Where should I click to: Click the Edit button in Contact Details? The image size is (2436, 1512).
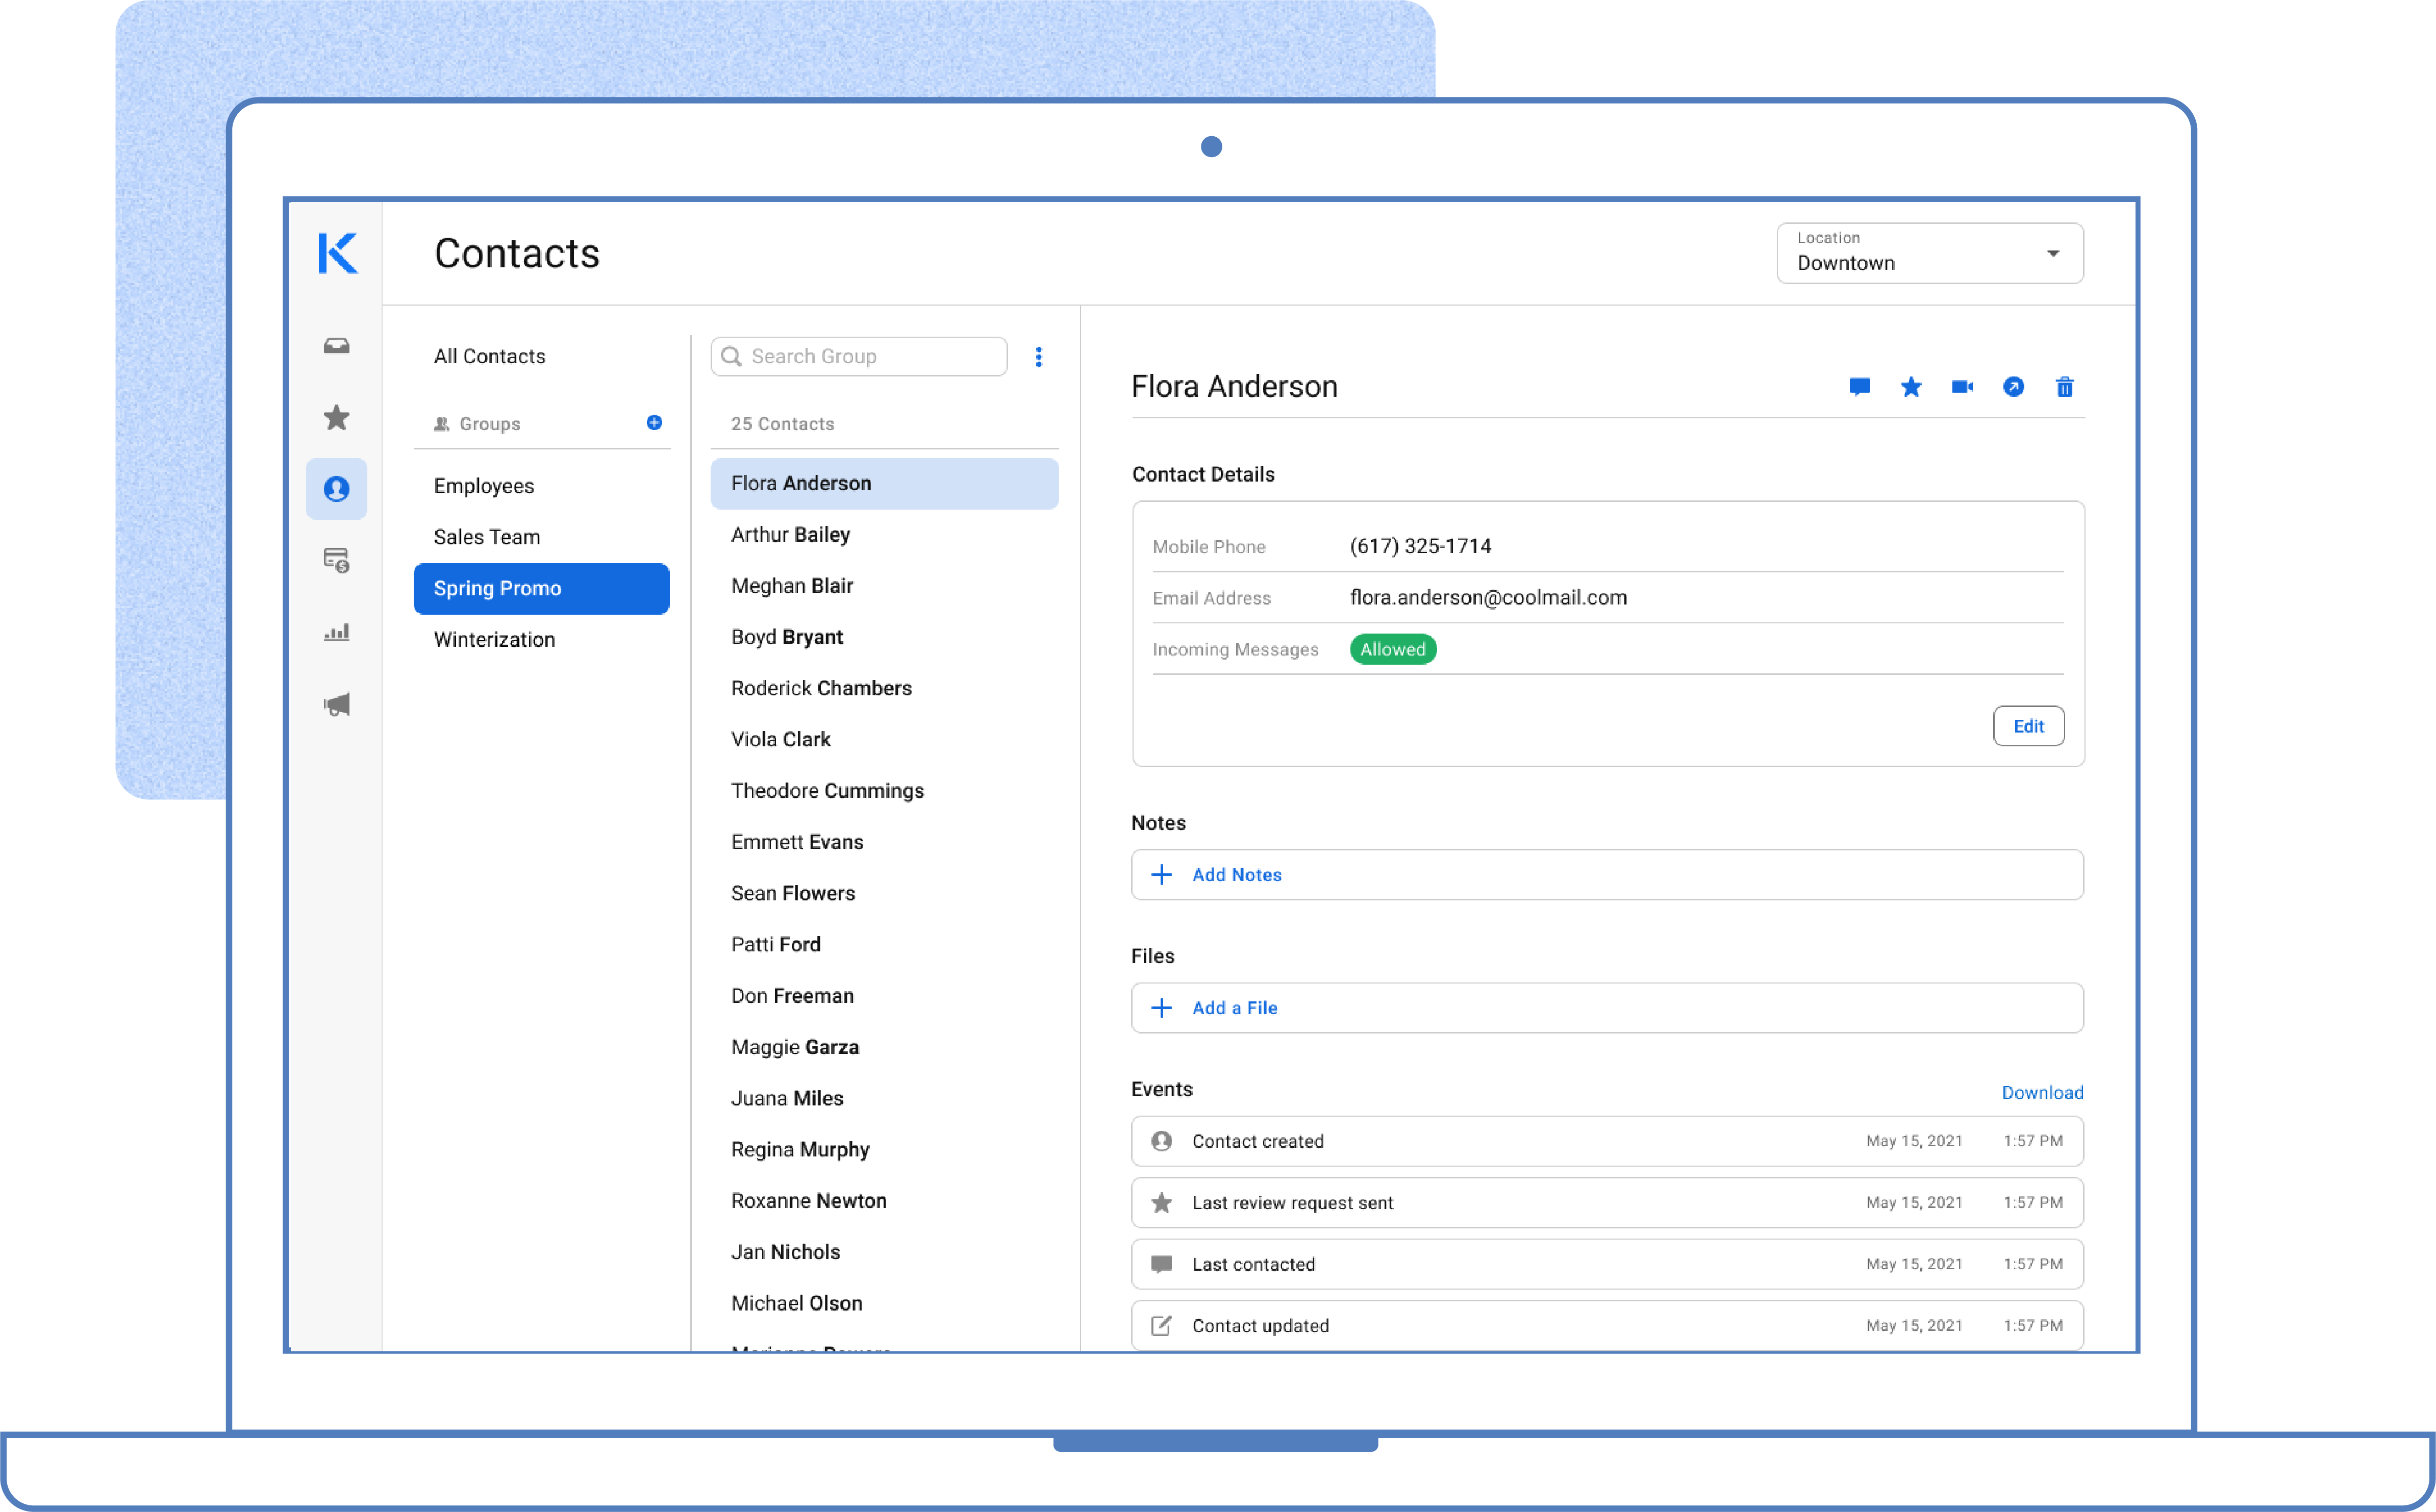point(2028,726)
